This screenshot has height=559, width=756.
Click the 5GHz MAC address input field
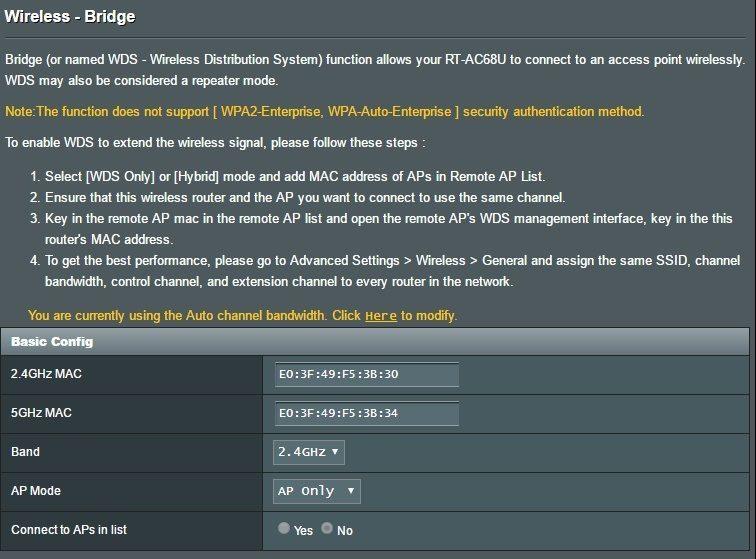366,413
